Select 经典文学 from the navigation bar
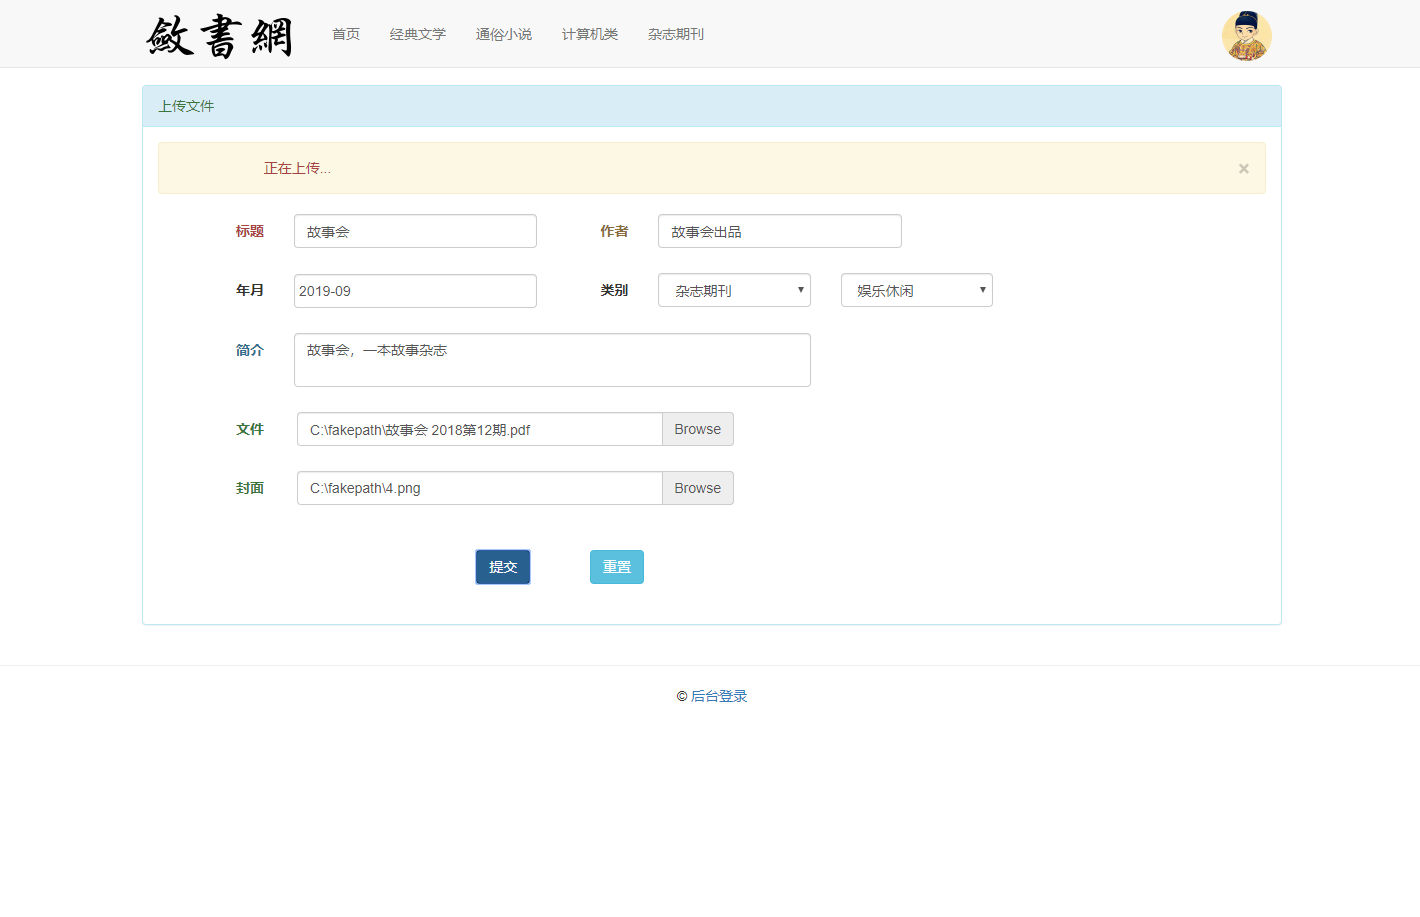This screenshot has height=917, width=1420. tap(418, 33)
